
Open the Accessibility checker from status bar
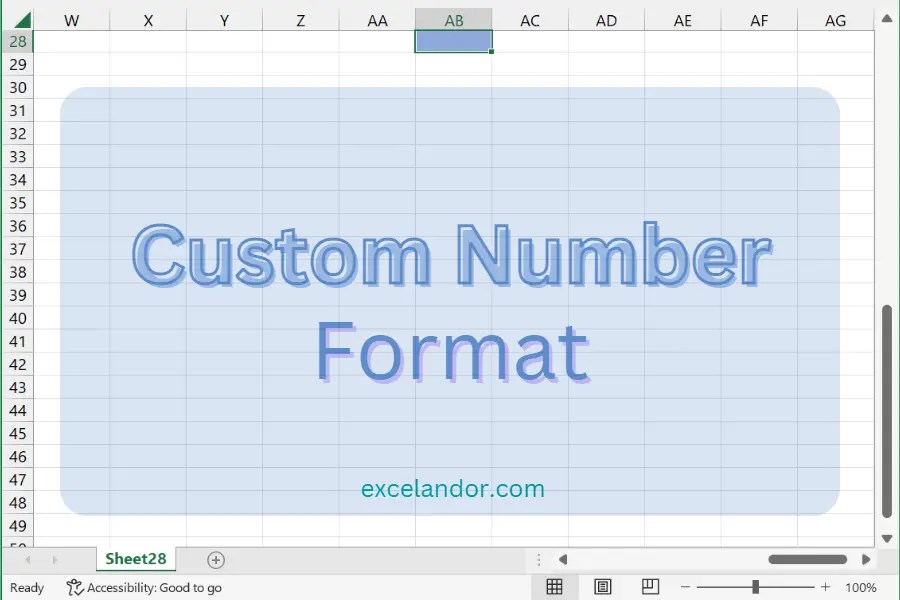click(144, 588)
